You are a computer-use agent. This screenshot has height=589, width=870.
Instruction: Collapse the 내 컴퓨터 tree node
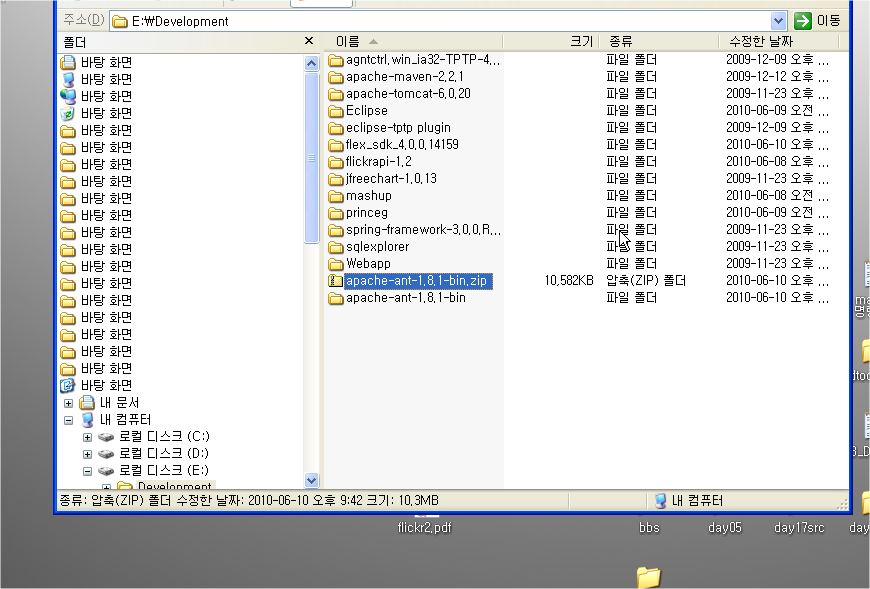tap(68, 420)
